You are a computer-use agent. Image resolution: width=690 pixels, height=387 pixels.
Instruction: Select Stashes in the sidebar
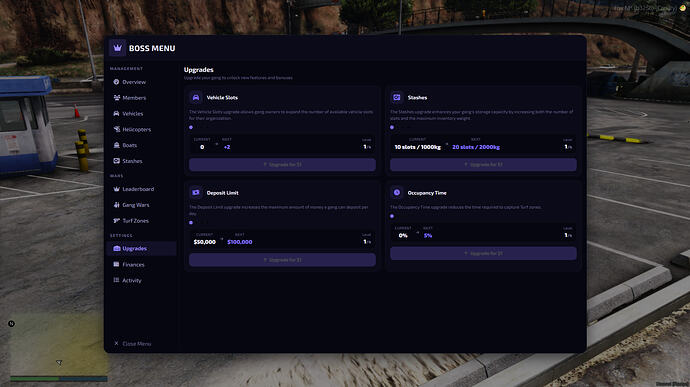[141, 161]
